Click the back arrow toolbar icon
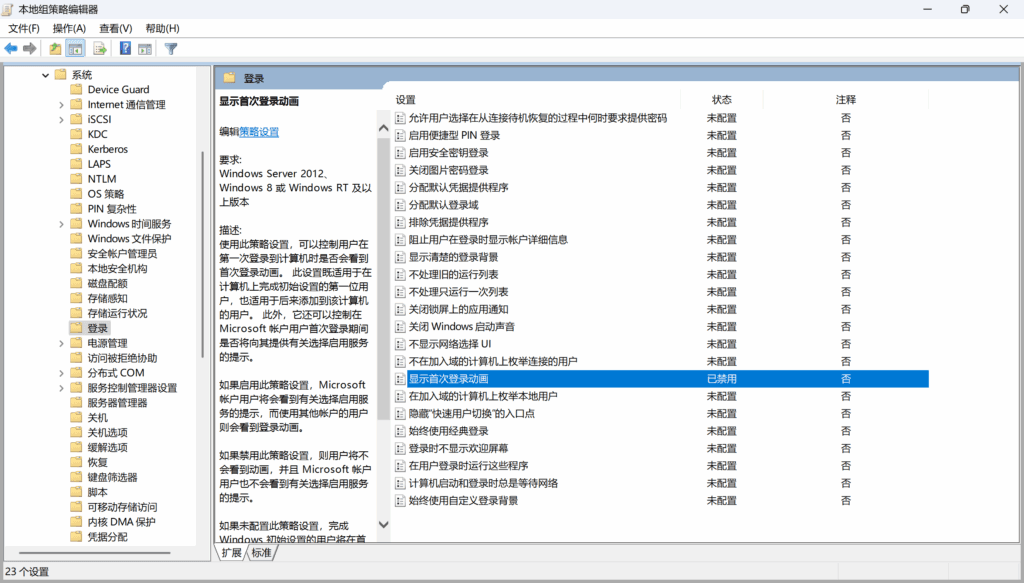The height and width of the screenshot is (583, 1024). 11,48
